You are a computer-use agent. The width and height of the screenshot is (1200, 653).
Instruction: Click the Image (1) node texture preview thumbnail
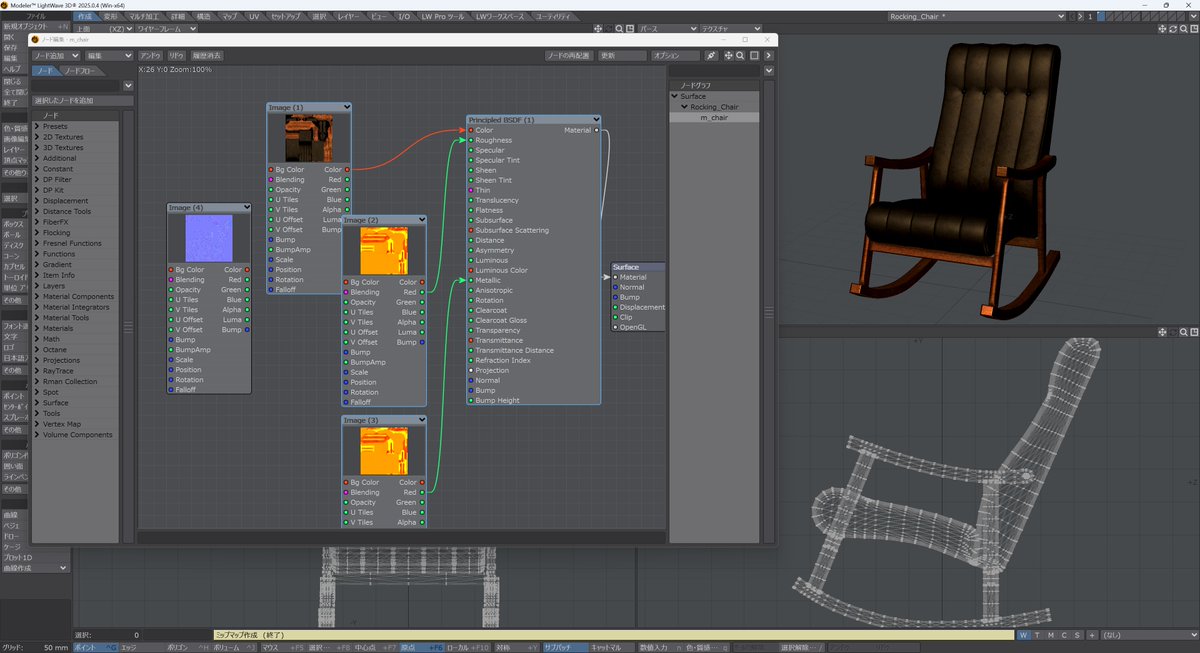point(308,138)
